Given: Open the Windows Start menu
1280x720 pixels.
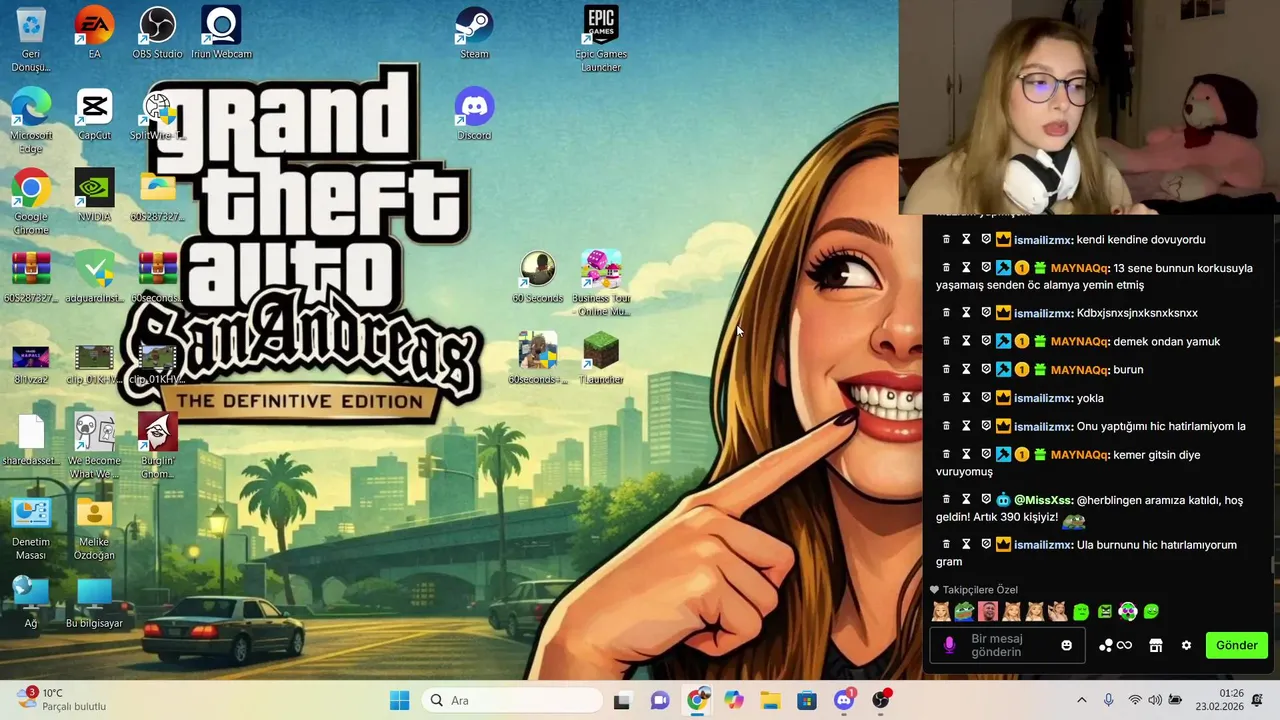Looking at the screenshot, I should point(399,700).
